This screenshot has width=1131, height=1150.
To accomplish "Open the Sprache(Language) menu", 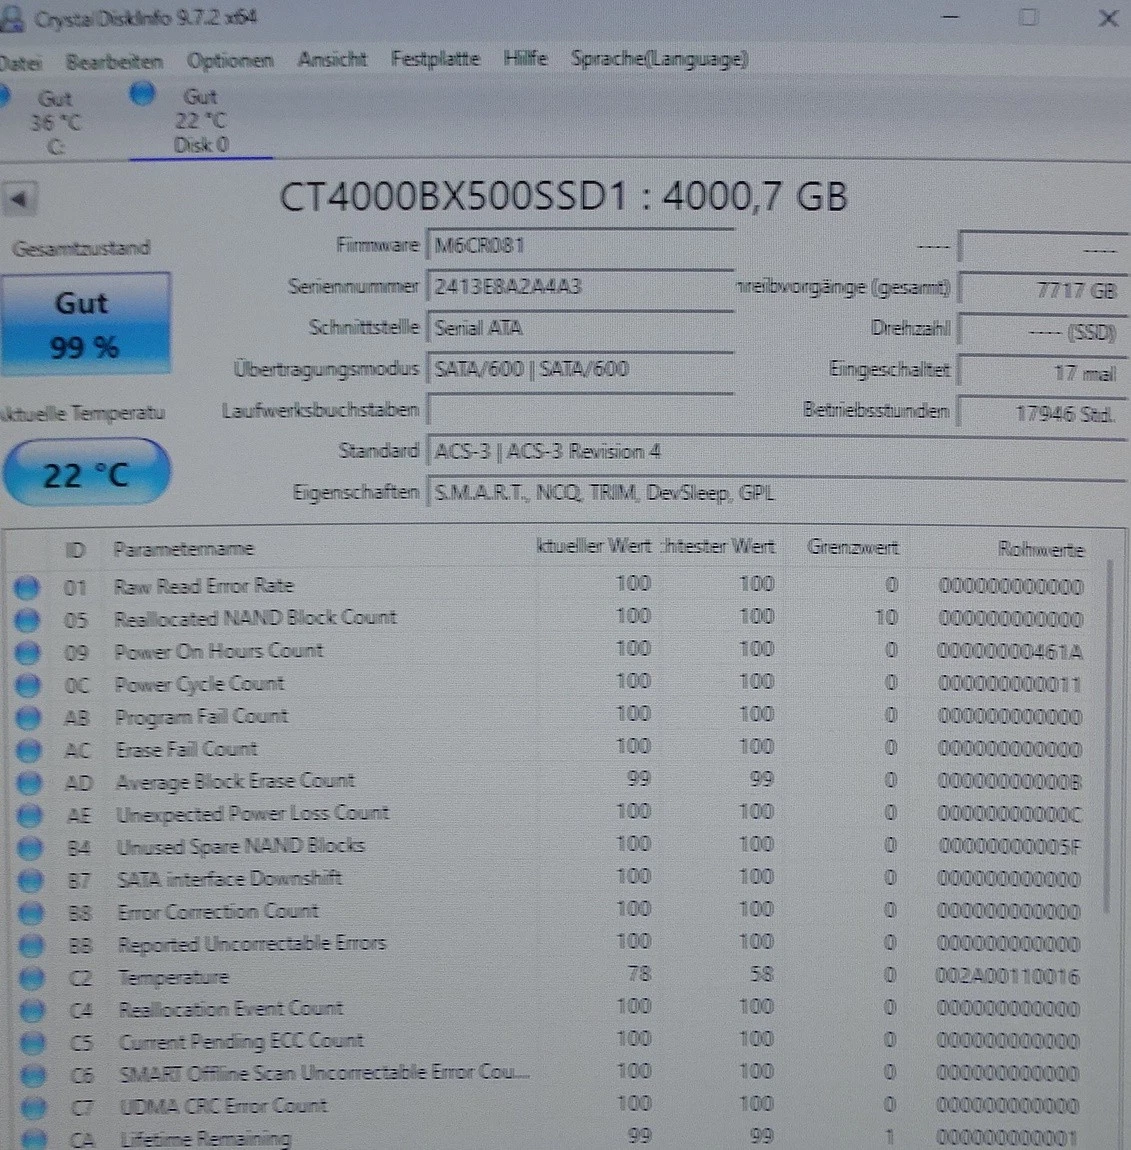I will point(659,59).
